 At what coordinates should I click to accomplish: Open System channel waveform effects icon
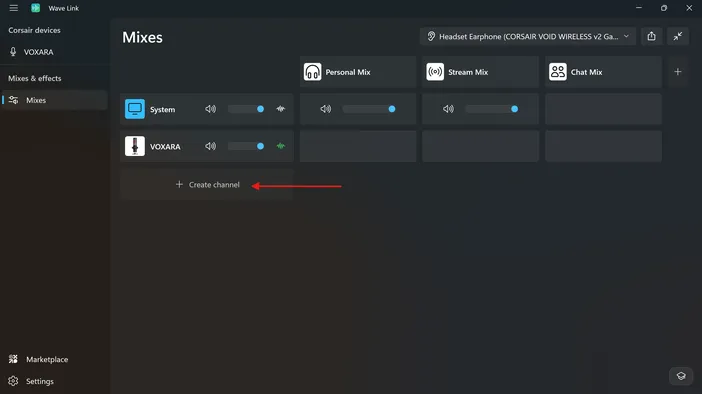tap(281, 109)
